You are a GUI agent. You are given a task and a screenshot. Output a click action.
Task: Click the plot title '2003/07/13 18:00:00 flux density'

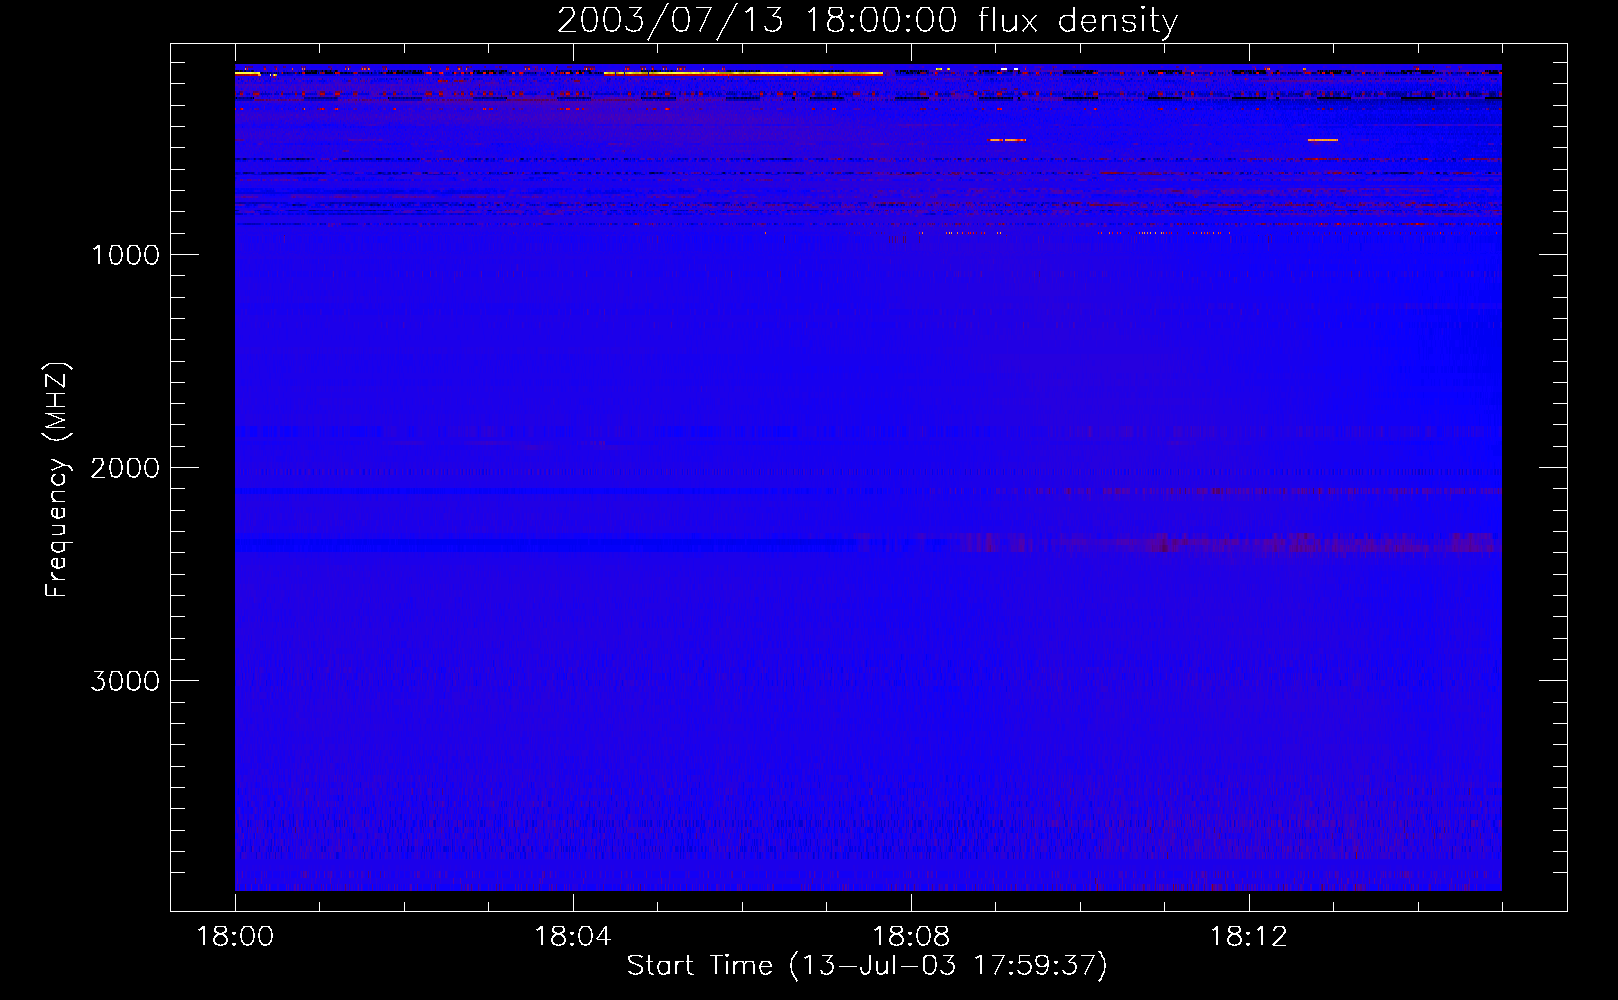click(x=867, y=20)
